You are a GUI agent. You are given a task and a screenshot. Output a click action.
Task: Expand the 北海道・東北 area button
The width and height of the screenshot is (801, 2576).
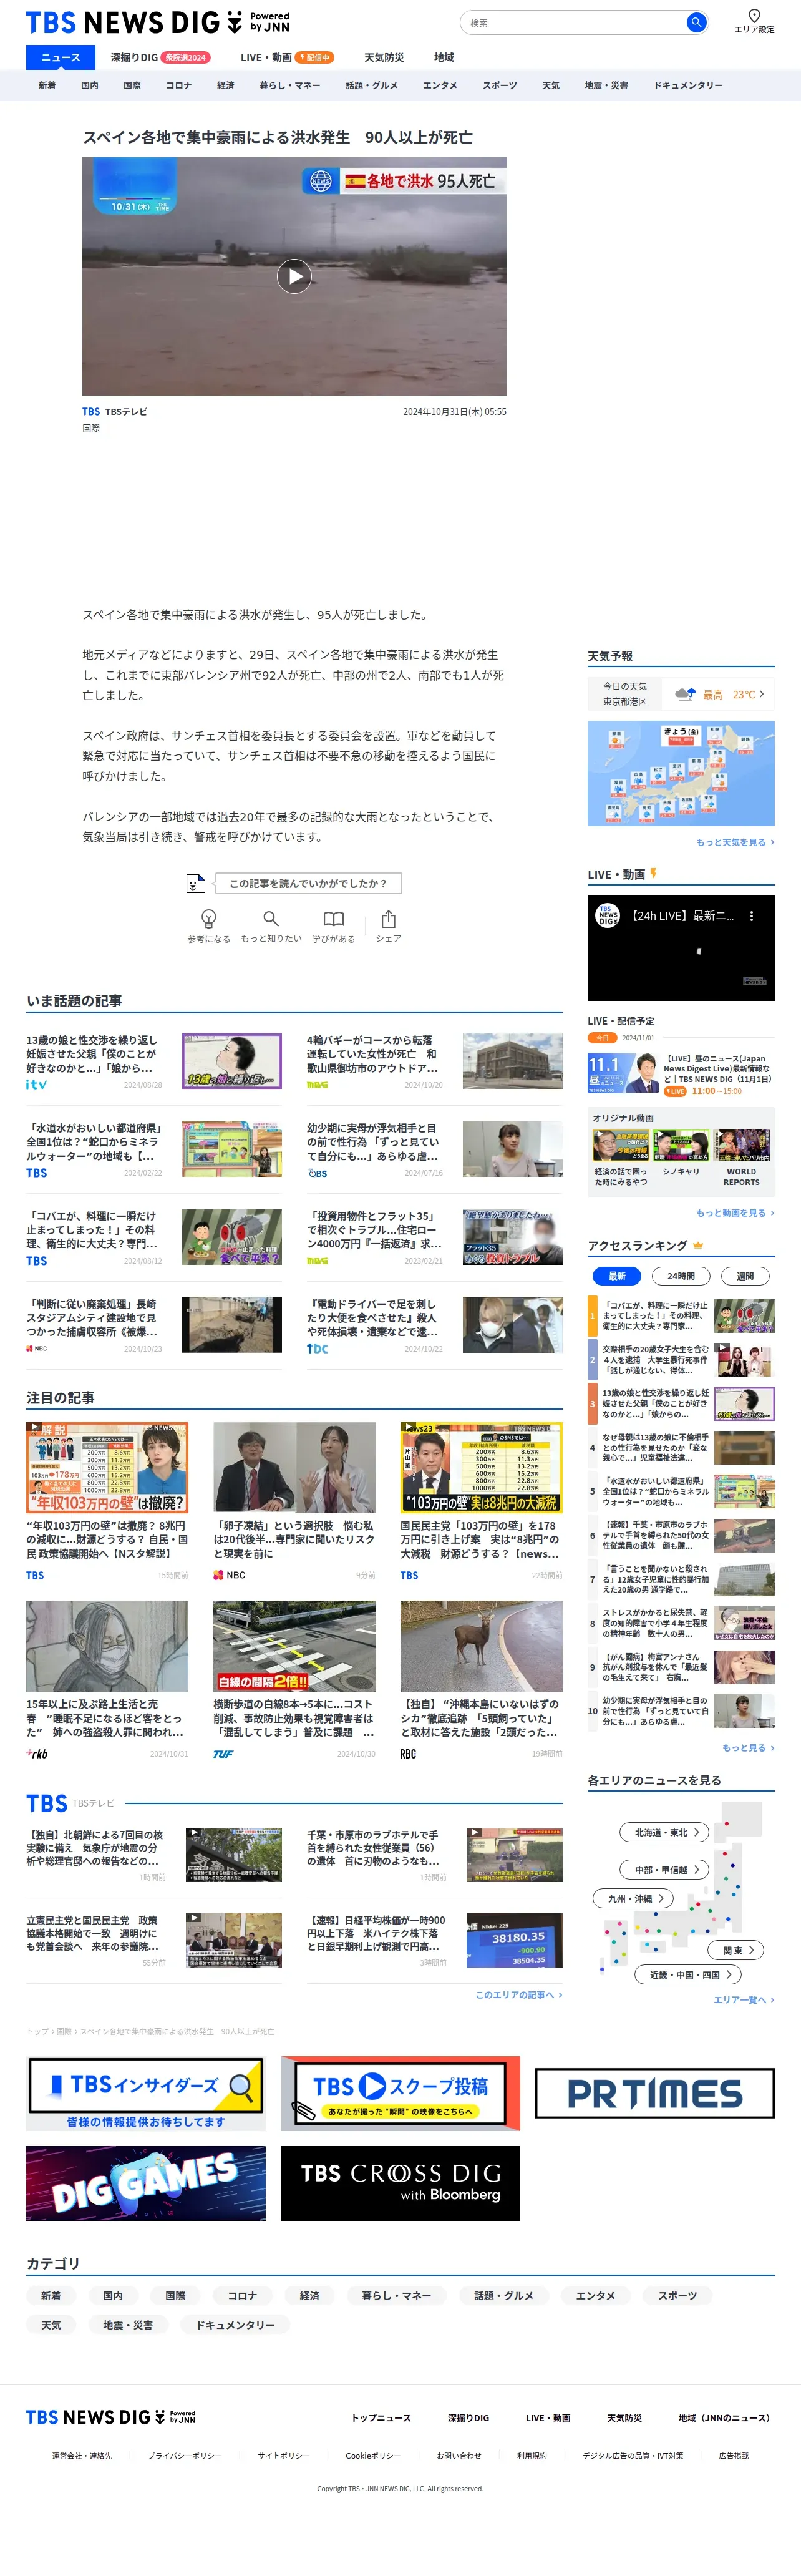coord(664,1832)
